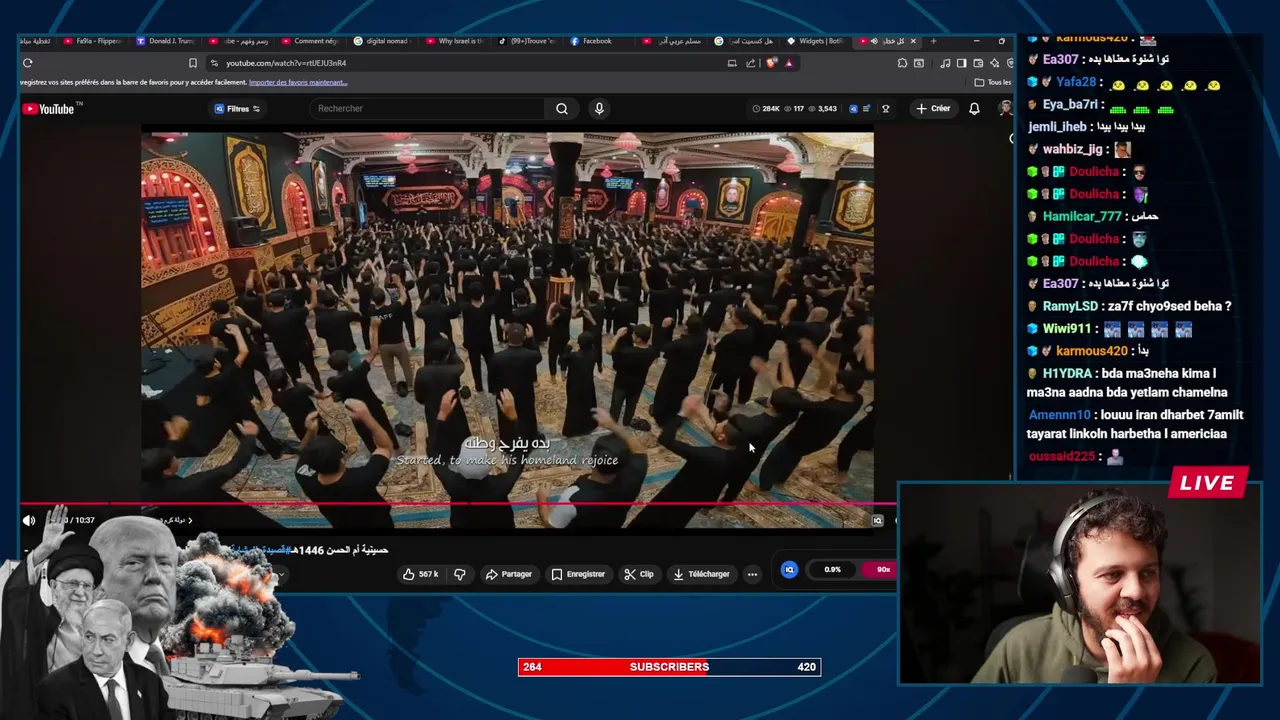The image size is (1280, 720).
Task: Close the active YouTube tab
Action: (913, 41)
